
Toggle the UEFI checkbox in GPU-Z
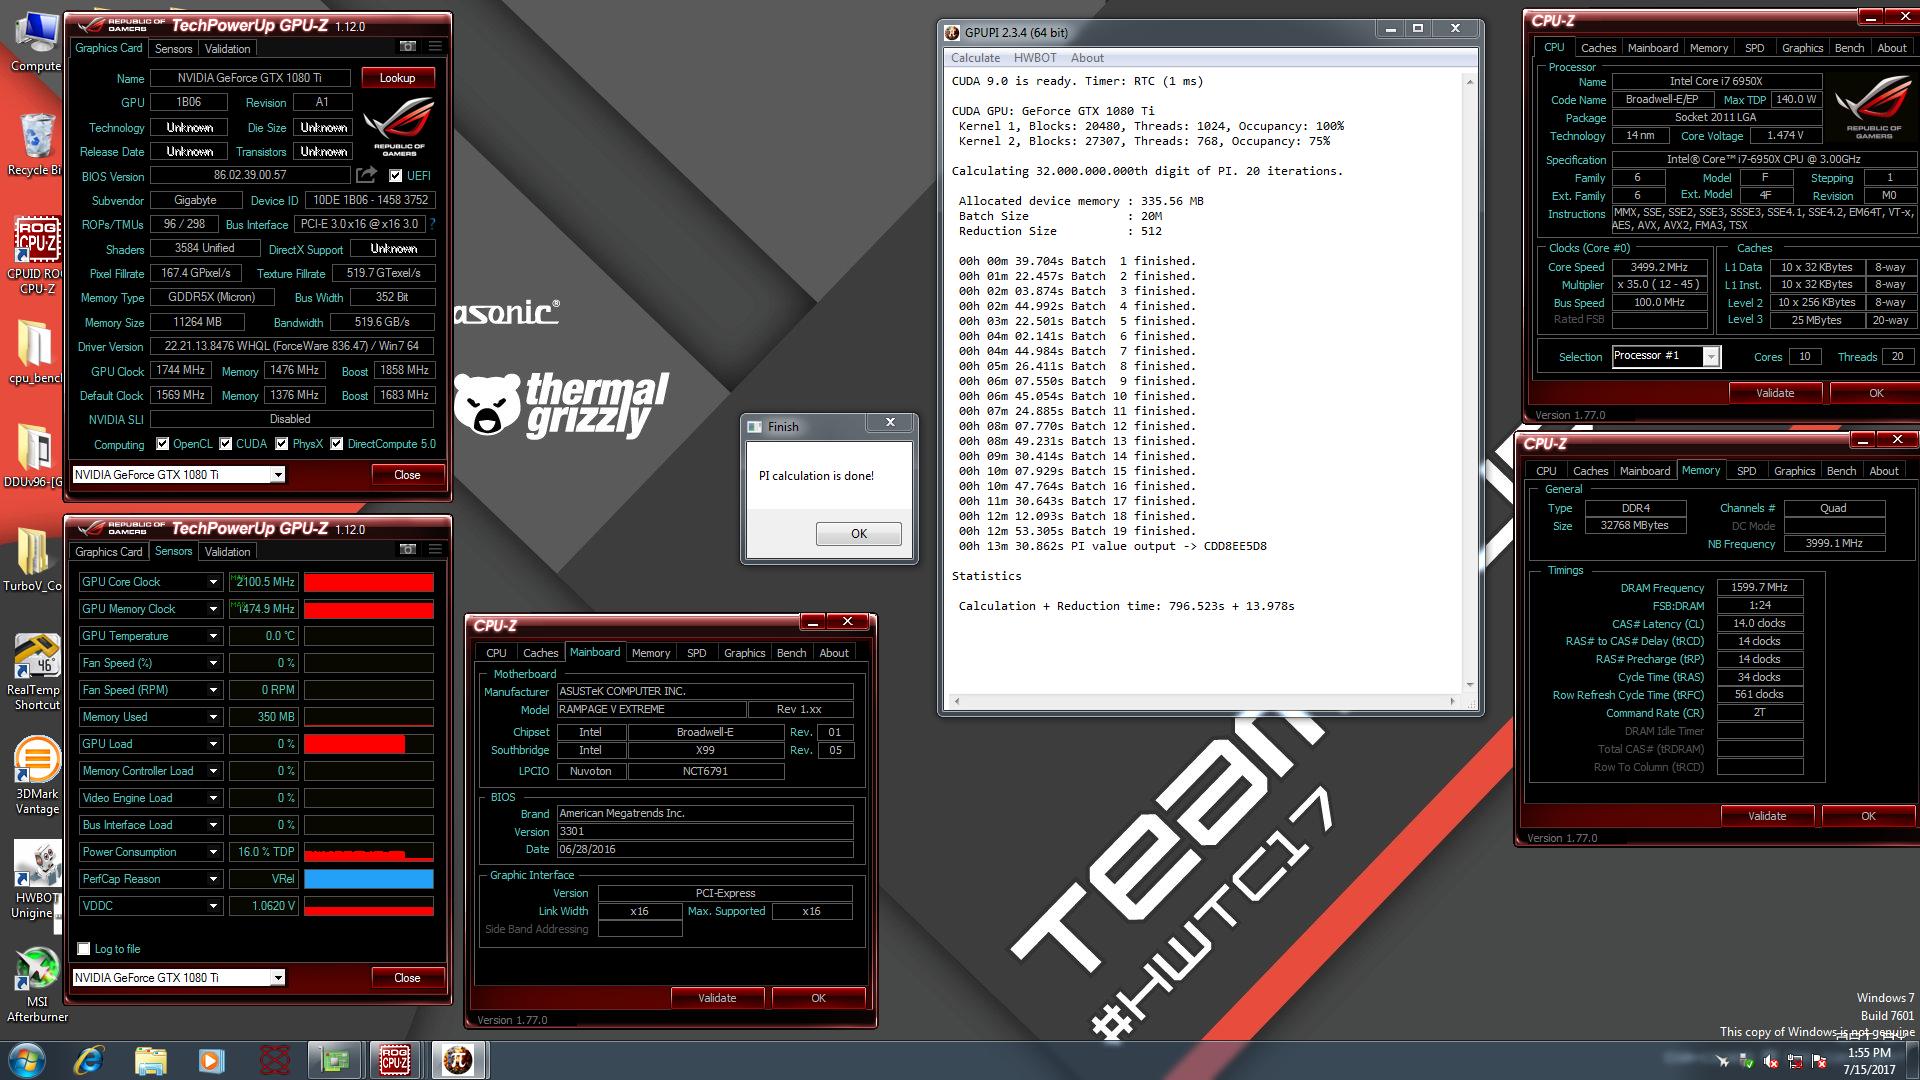coord(395,175)
